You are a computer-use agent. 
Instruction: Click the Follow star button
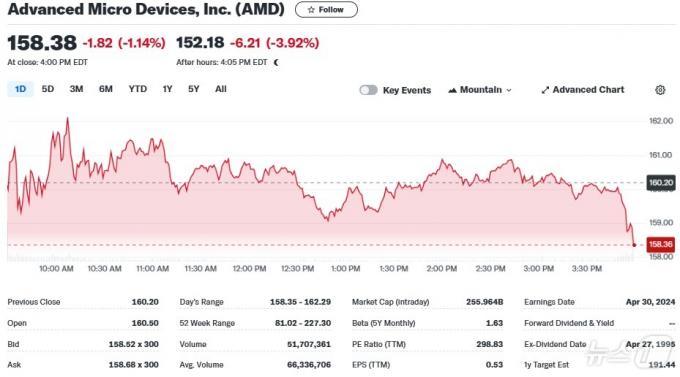tap(326, 10)
